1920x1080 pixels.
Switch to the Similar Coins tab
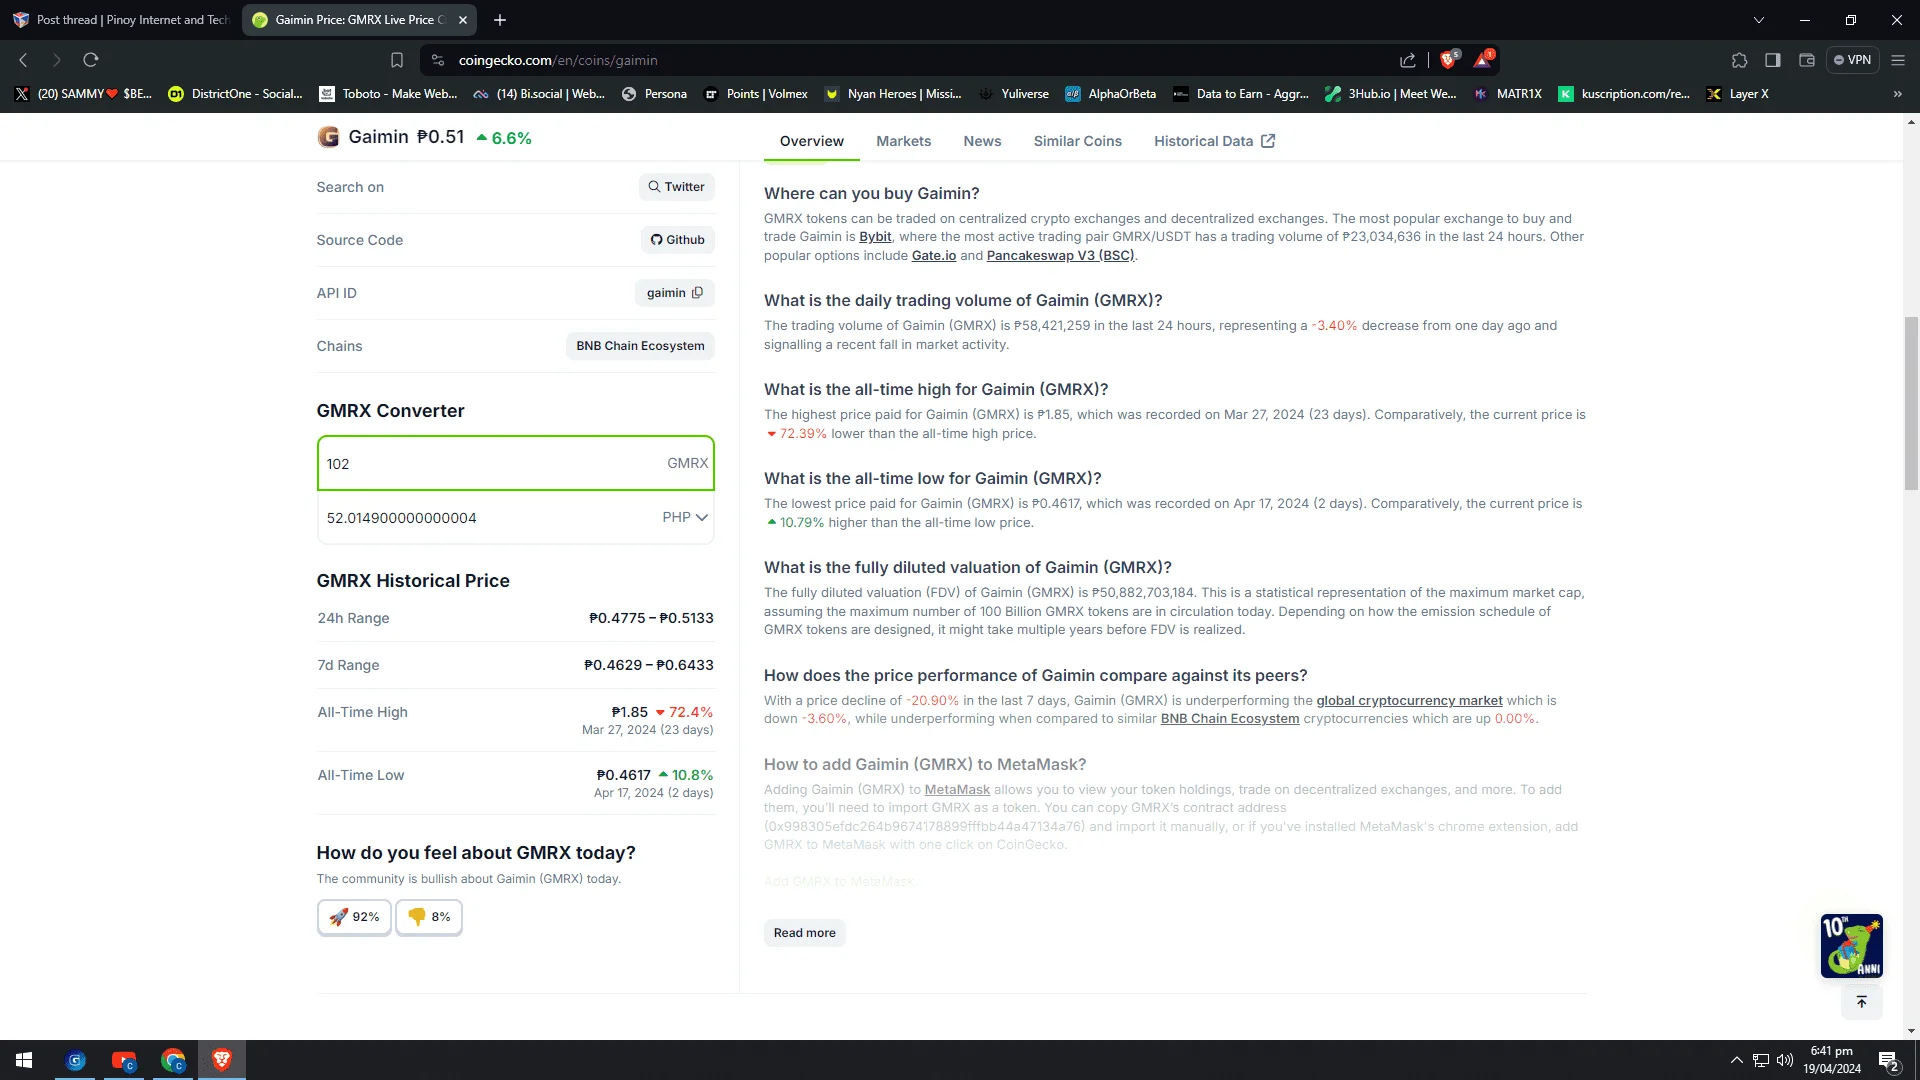[x=1078, y=141]
